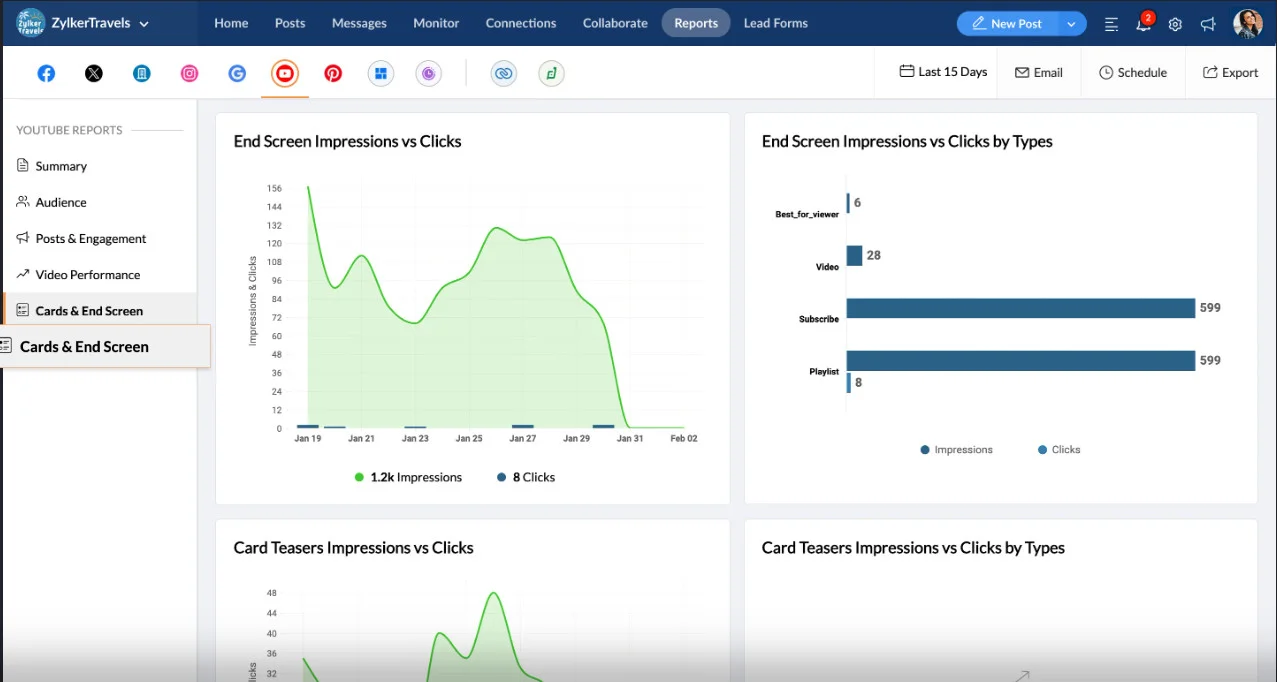Select the YouTube channel icon
This screenshot has width=1277, height=682.
(285, 73)
